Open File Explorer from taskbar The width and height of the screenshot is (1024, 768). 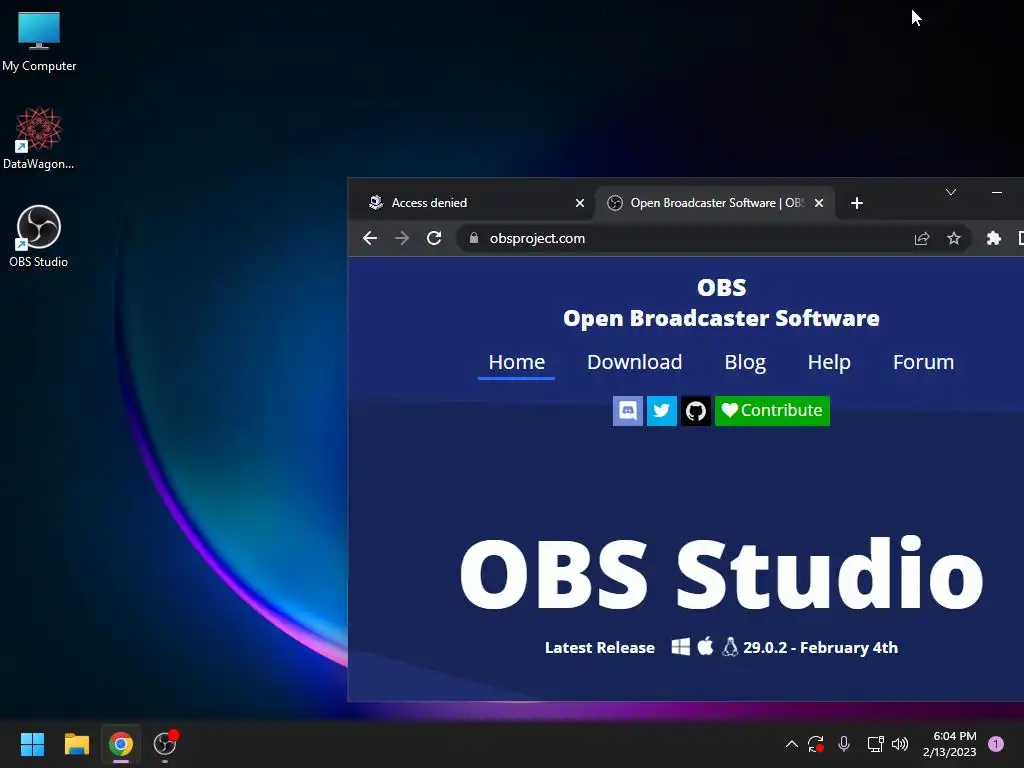(x=76, y=744)
